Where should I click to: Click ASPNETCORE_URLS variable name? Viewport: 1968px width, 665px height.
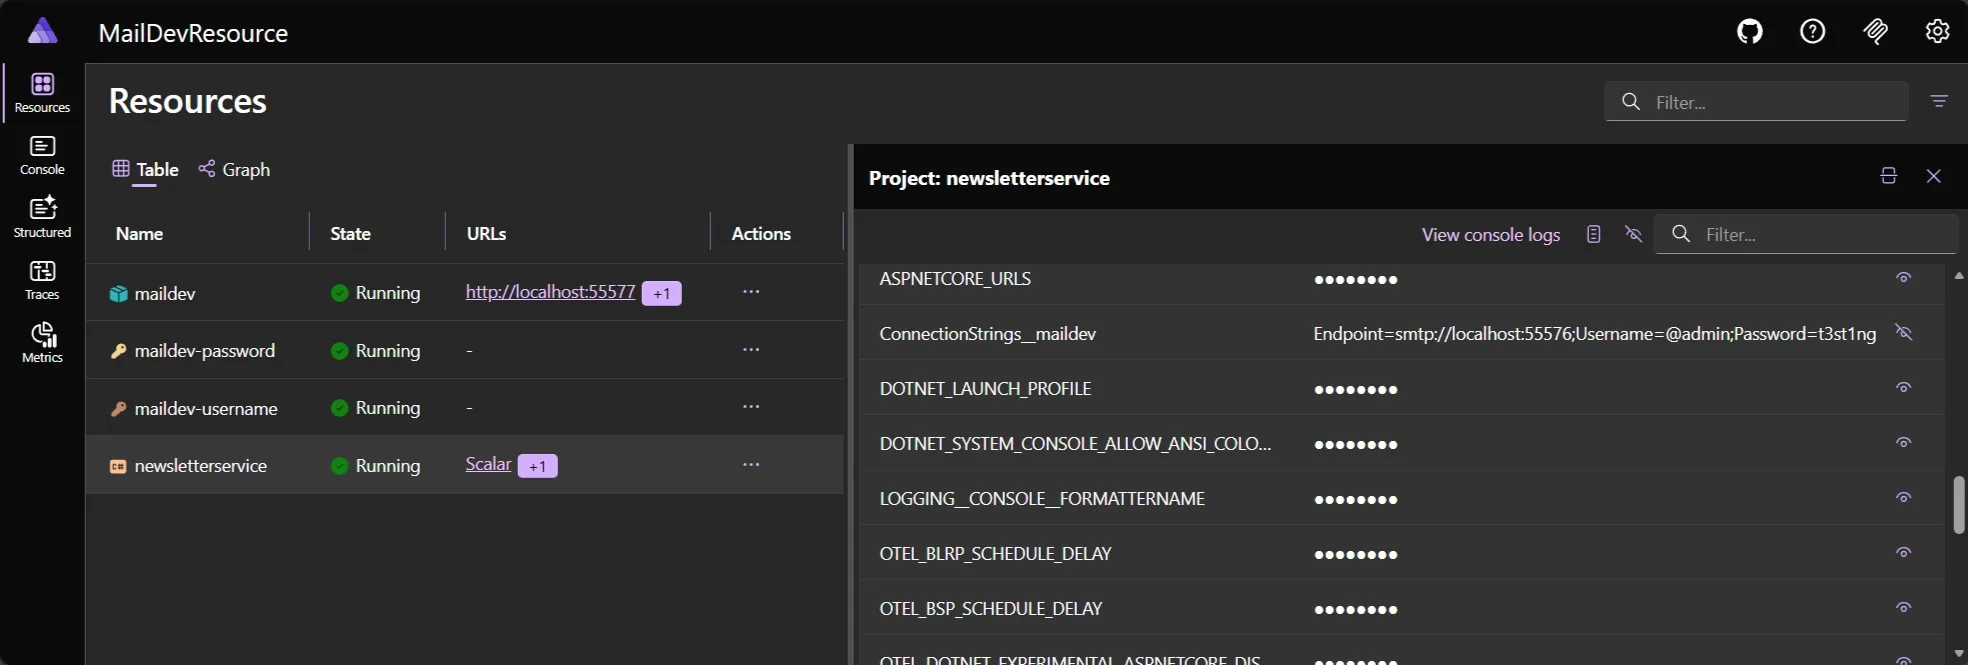[955, 278]
